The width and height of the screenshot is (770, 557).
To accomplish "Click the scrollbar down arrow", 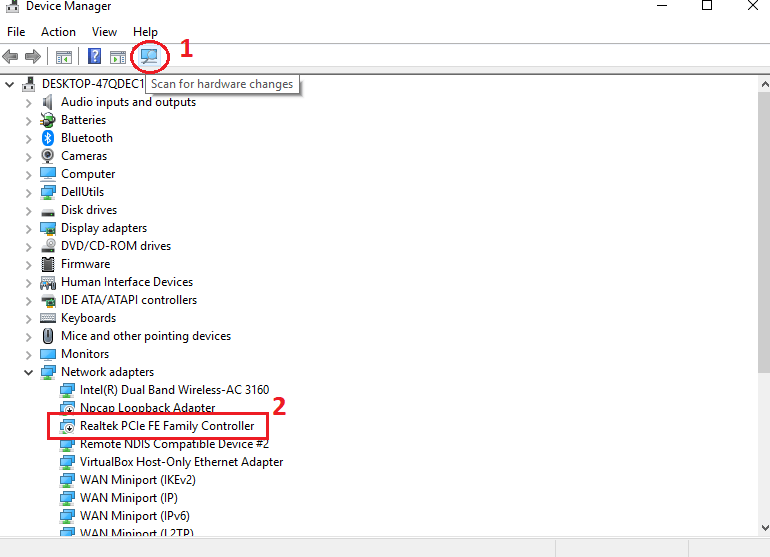I will pyautogui.click(x=764, y=528).
